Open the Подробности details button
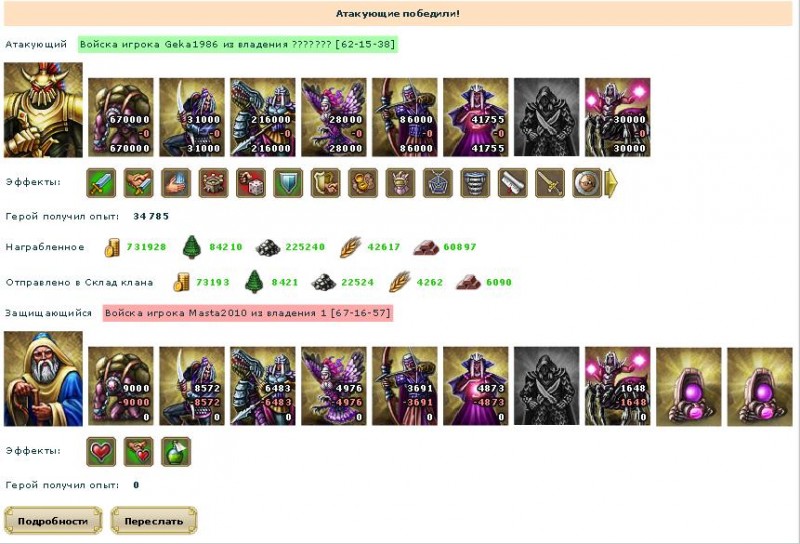Image resolution: width=800 pixels, height=544 pixels. click(53, 521)
